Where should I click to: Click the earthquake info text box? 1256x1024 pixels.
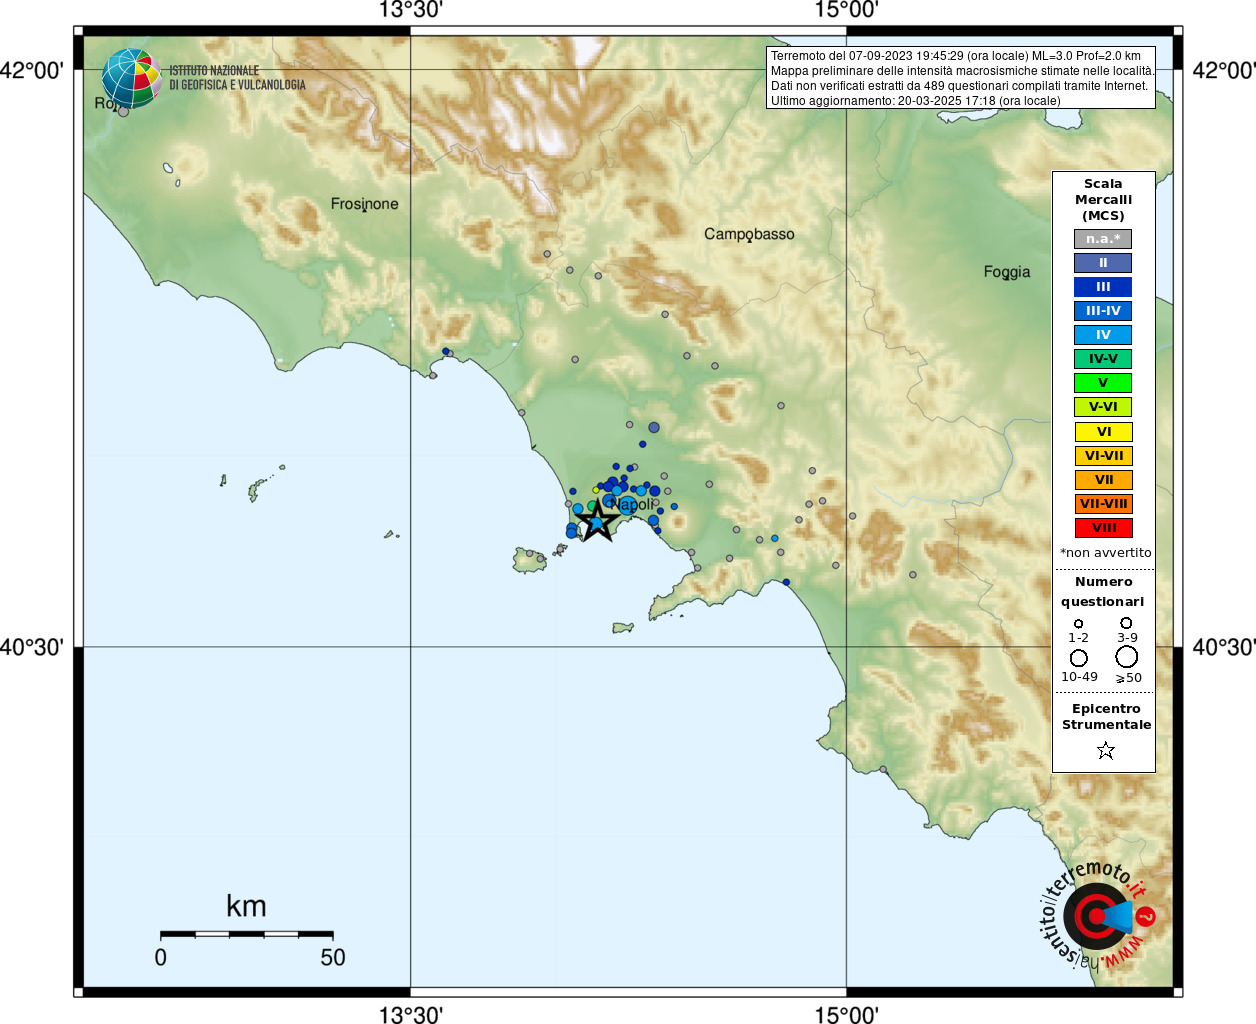(961, 78)
